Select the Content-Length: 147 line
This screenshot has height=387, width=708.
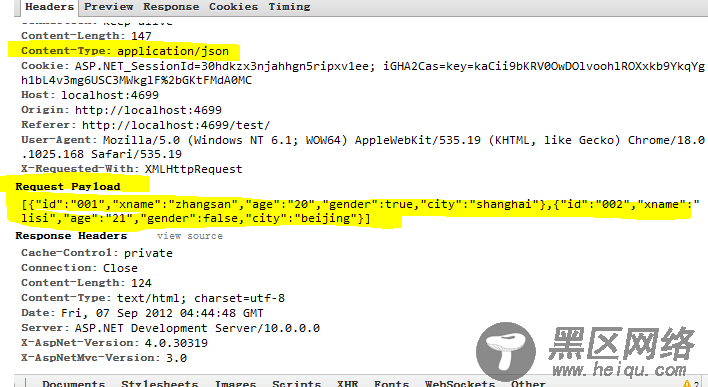[86, 36]
